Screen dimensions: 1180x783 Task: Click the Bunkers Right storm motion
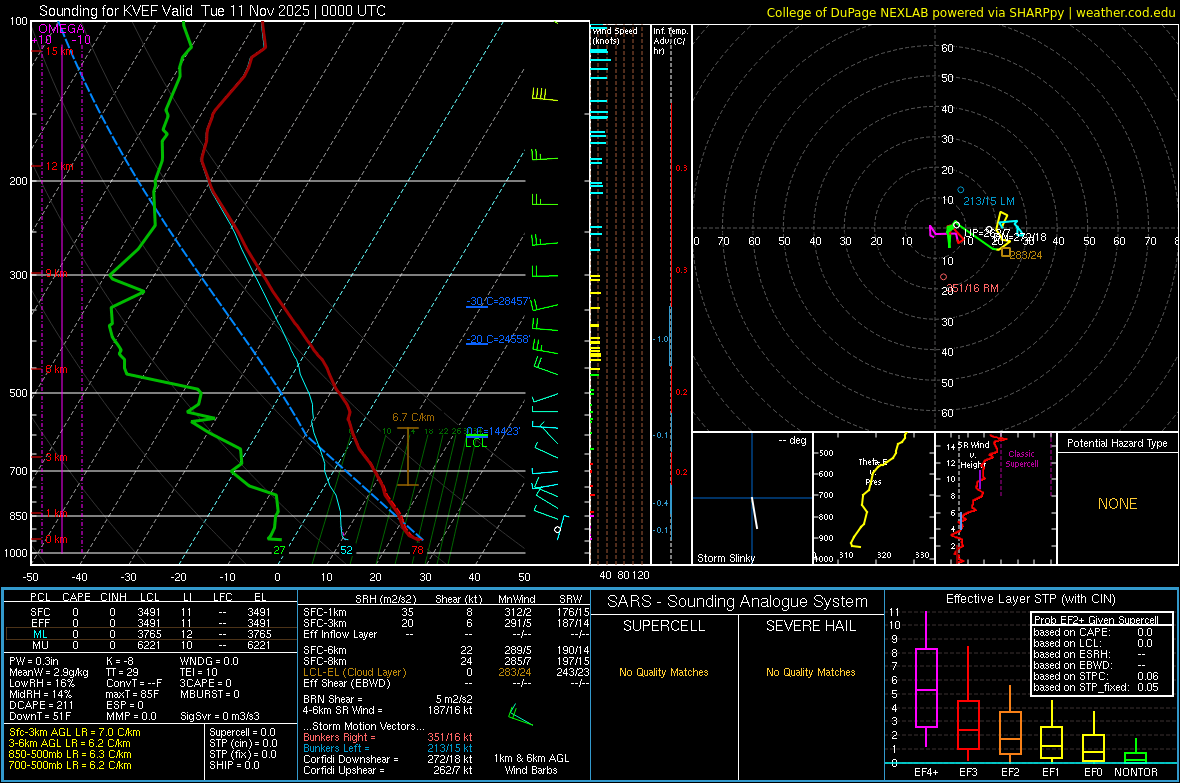coord(388,737)
